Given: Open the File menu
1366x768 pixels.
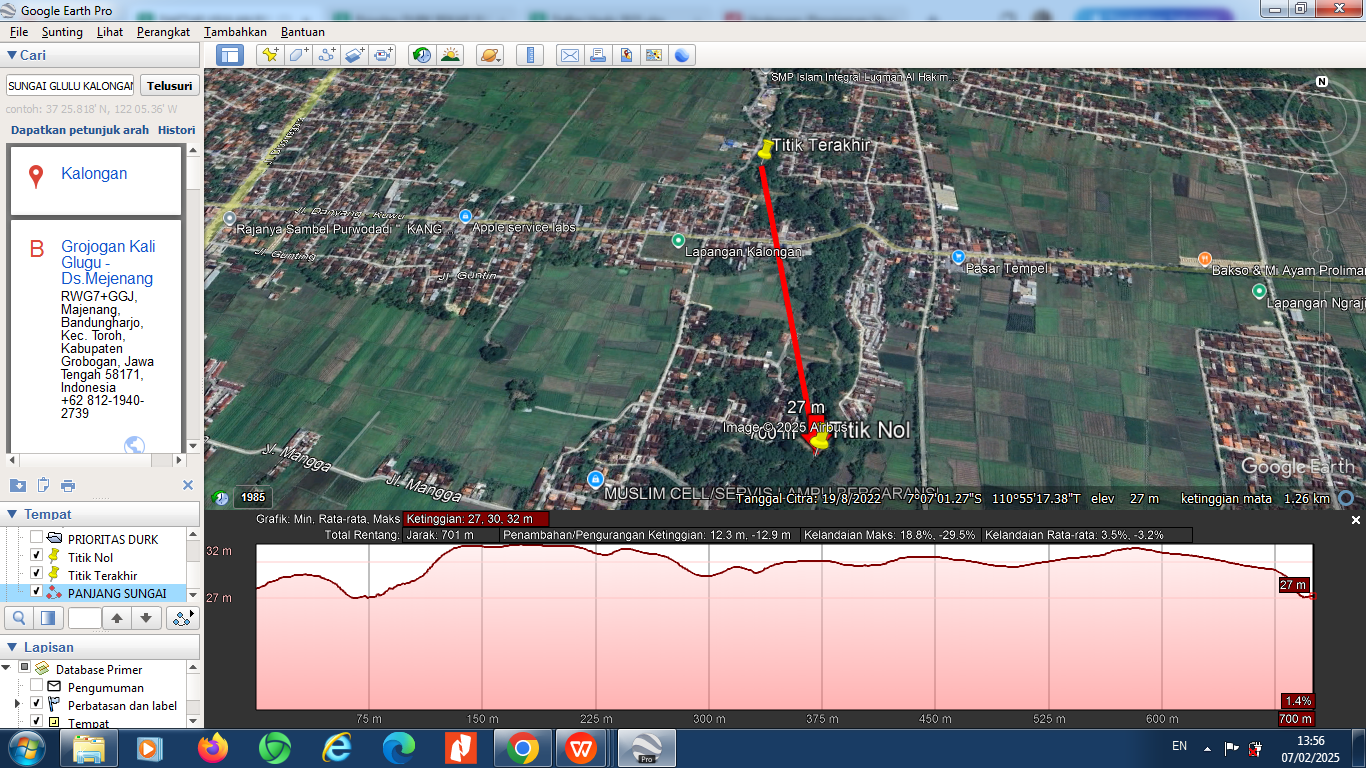Looking at the screenshot, I should pyautogui.click(x=18, y=32).
